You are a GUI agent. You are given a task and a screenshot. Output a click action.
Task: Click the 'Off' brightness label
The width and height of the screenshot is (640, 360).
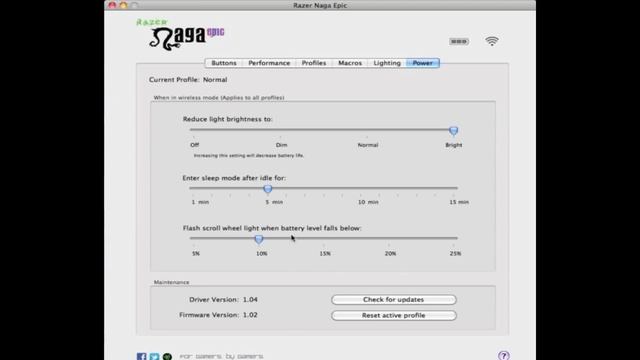[x=195, y=145]
